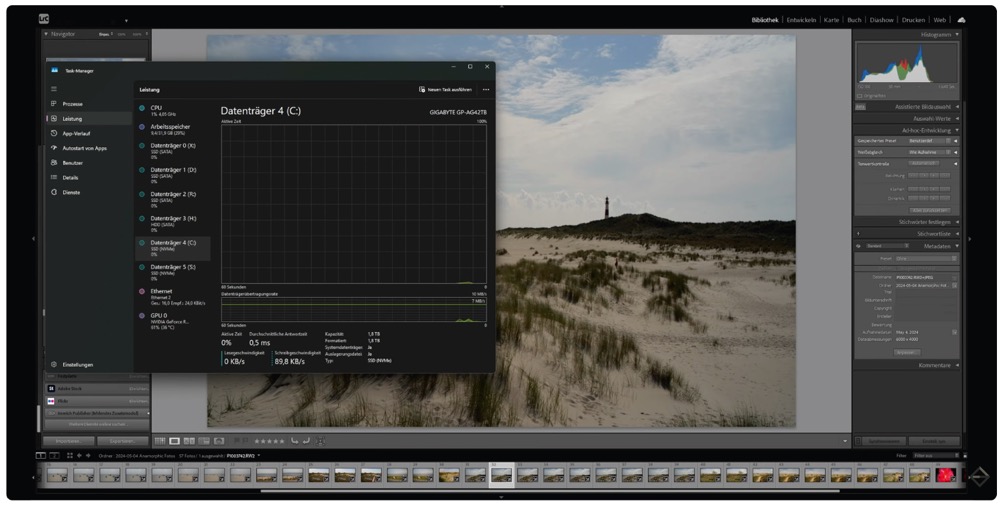Open Einstellungen in Task Manager
1000x505 pixels.
[76, 364]
